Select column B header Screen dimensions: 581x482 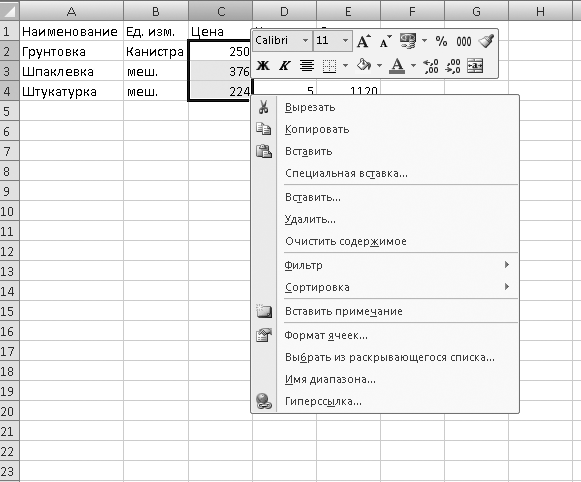point(156,11)
